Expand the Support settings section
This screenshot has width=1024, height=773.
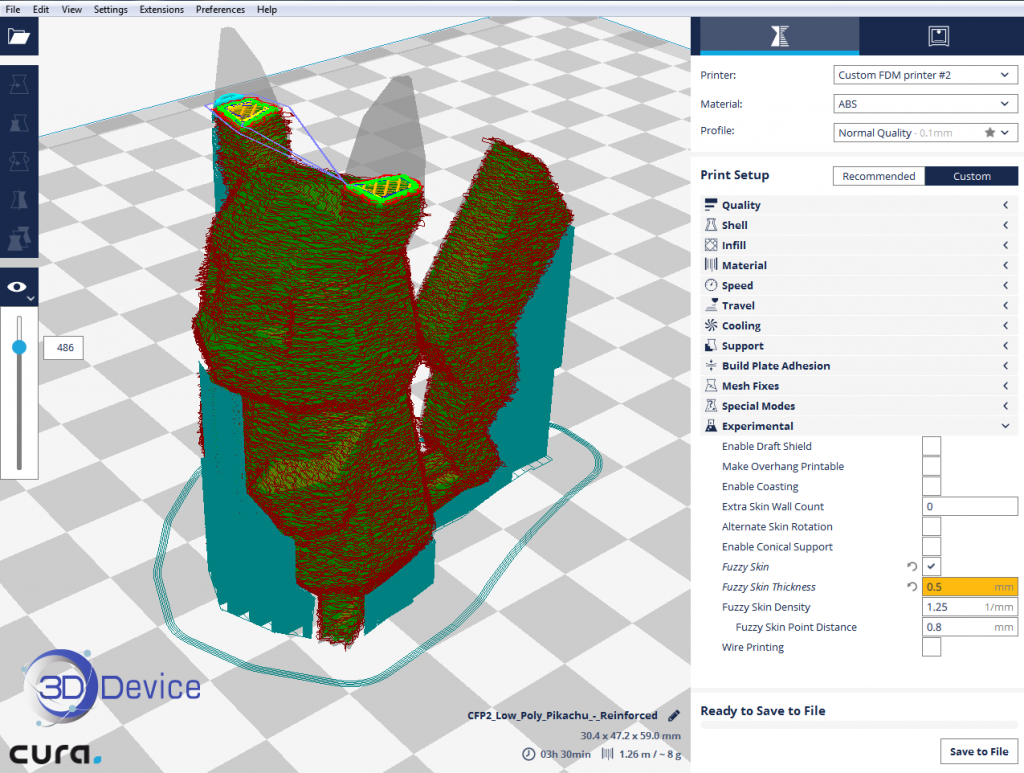click(742, 346)
